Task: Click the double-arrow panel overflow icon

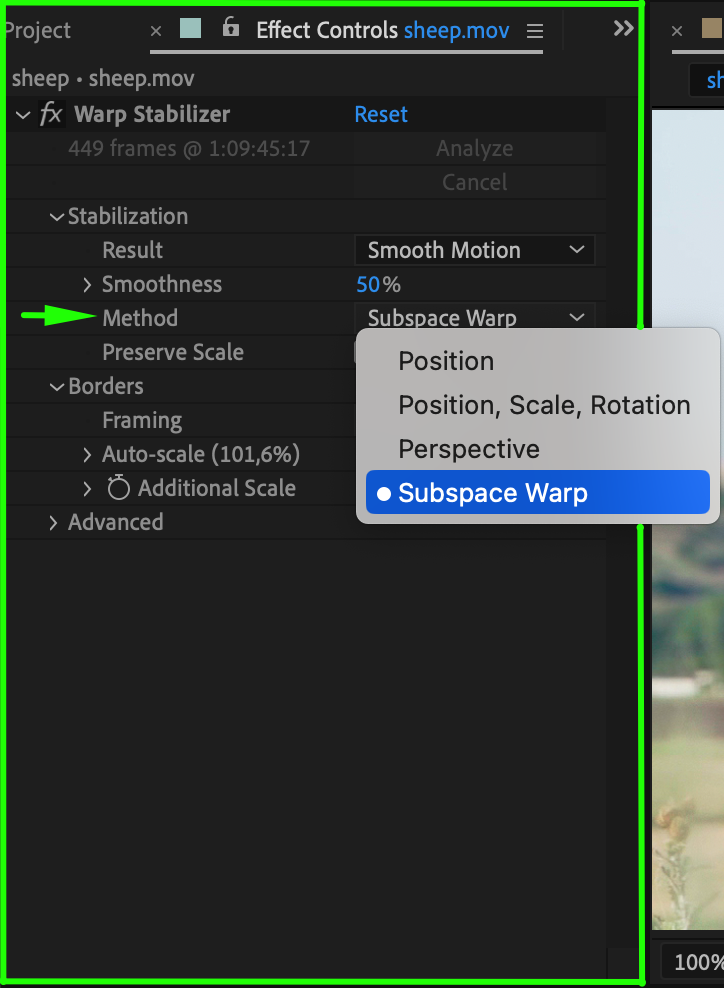Action: coord(623,29)
